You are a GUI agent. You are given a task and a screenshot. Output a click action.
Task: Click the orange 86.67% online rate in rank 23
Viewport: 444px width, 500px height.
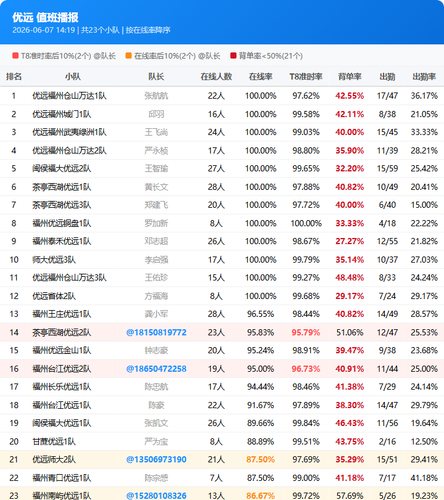click(x=261, y=496)
